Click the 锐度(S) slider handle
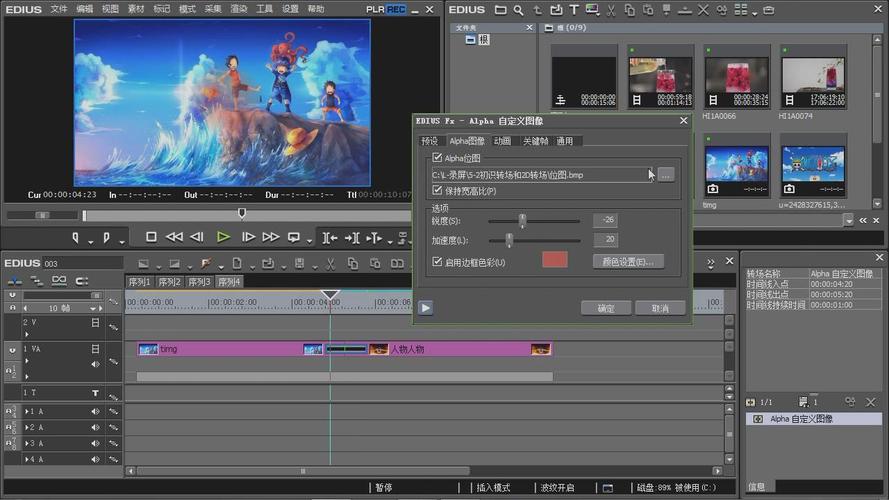The width and height of the screenshot is (889, 500). pos(522,221)
